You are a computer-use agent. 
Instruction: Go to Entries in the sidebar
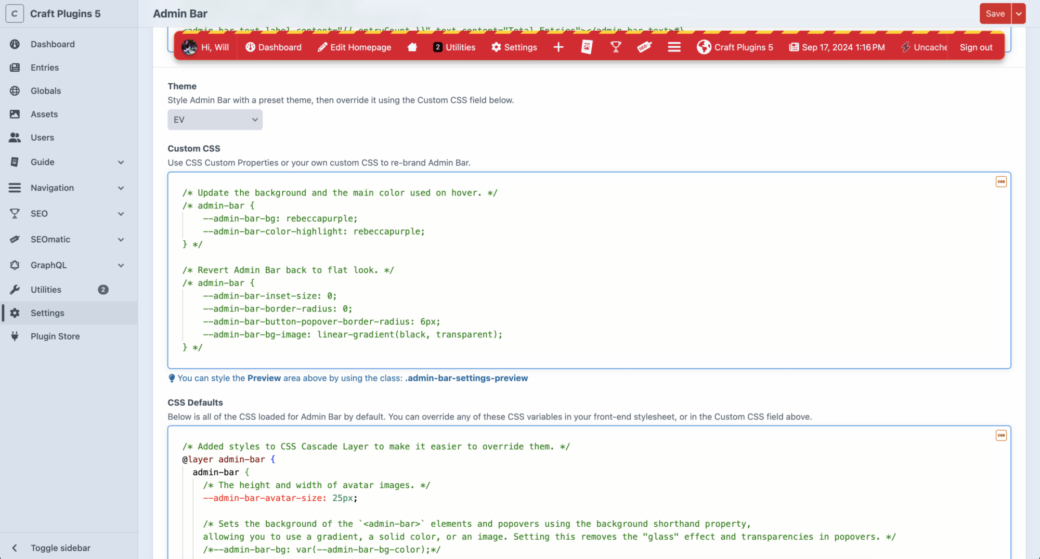[45, 68]
